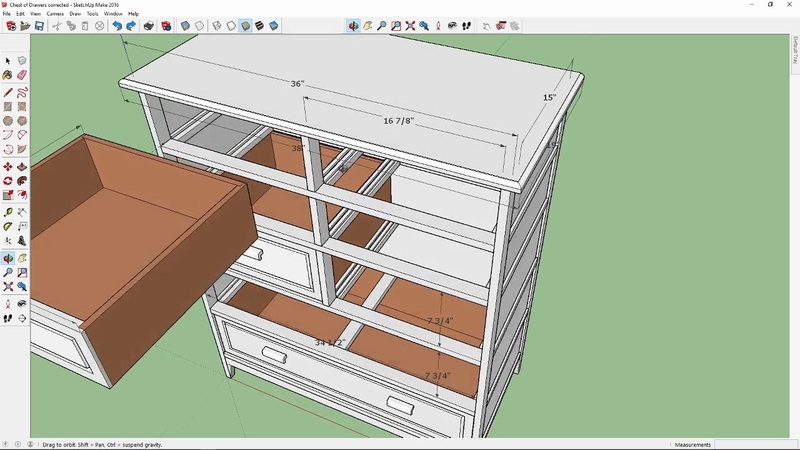This screenshot has width=800, height=450.
Task: Choose the Line pencil tool
Action: pyautogui.click(x=8, y=91)
